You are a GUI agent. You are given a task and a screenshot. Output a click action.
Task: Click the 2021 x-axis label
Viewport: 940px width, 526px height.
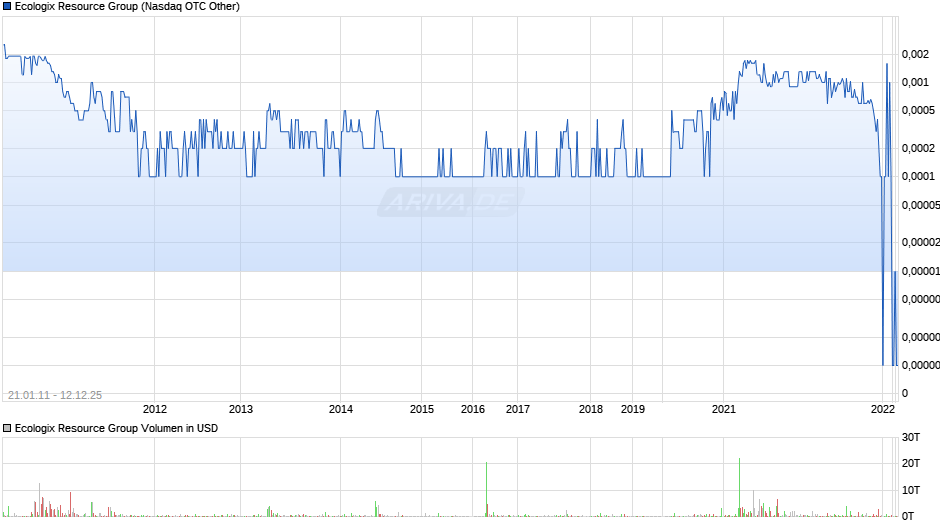click(x=724, y=409)
